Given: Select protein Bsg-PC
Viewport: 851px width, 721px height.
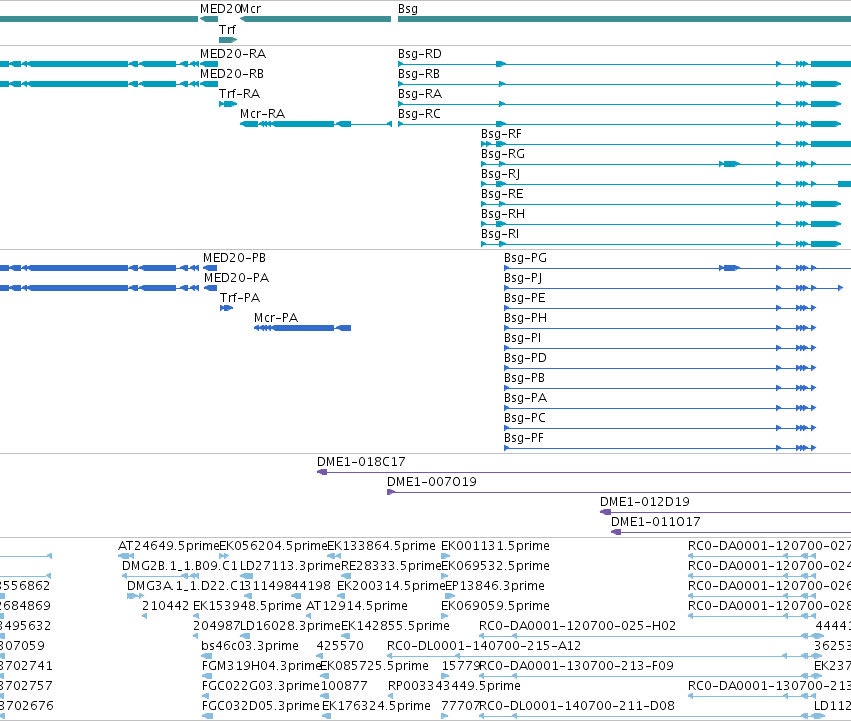Looking at the screenshot, I should point(525,419).
